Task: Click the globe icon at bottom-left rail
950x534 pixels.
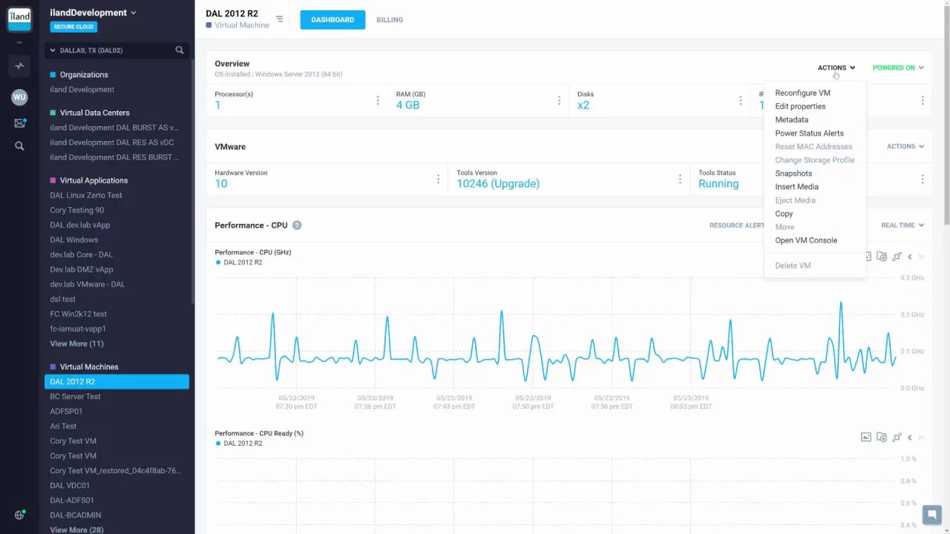Action: coord(19,515)
